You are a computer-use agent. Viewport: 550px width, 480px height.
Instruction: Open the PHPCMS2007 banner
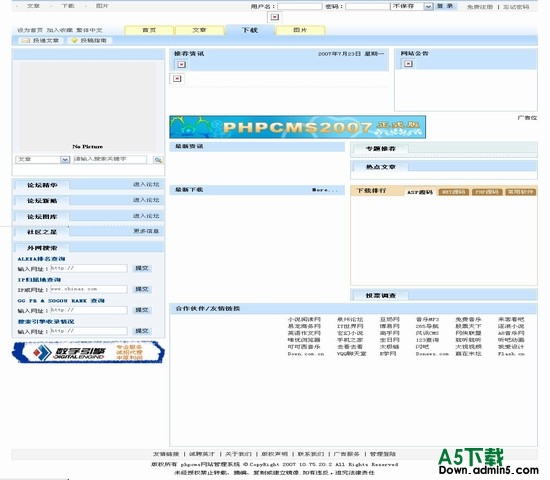tap(297, 127)
